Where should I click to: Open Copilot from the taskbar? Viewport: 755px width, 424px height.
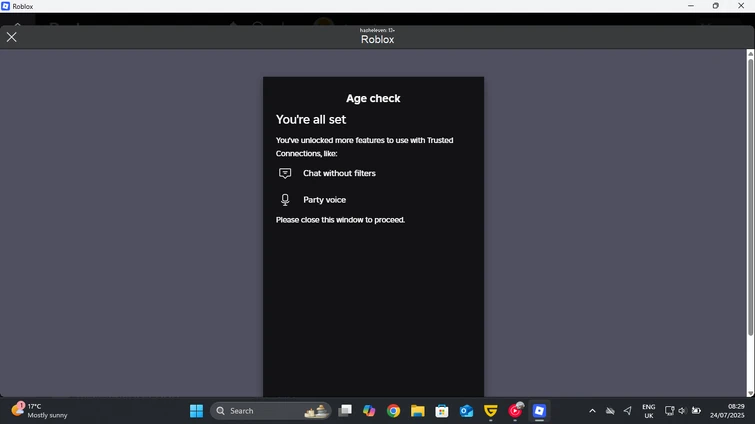click(x=369, y=411)
